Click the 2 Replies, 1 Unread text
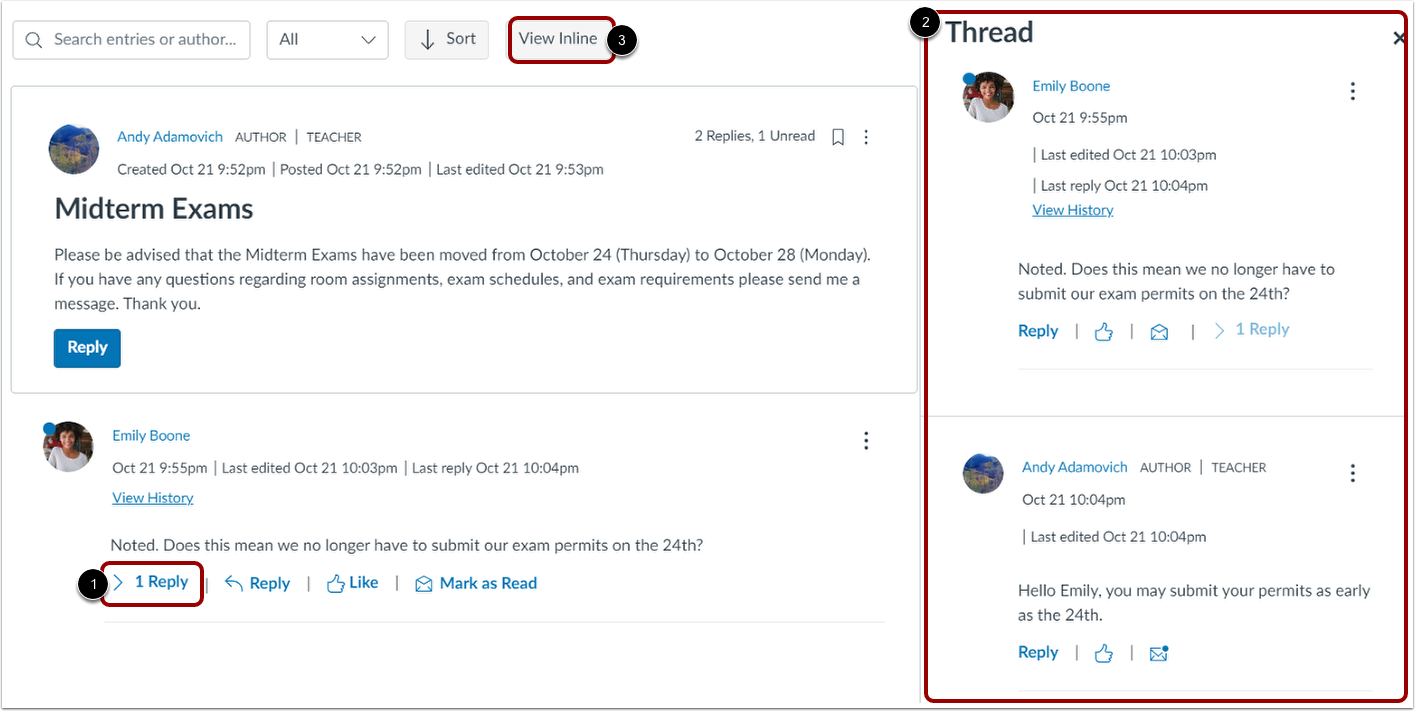The height and width of the screenshot is (711, 1415). (755, 136)
